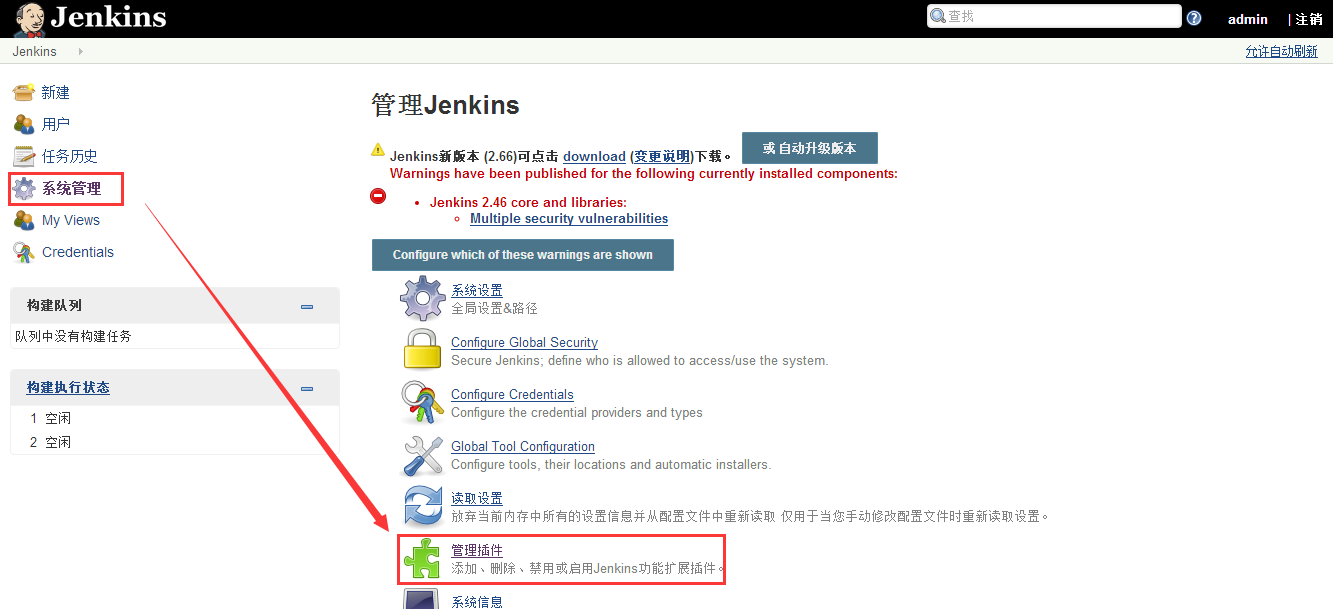
Task: Click Configure which of these warnings button
Action: click(x=522, y=255)
